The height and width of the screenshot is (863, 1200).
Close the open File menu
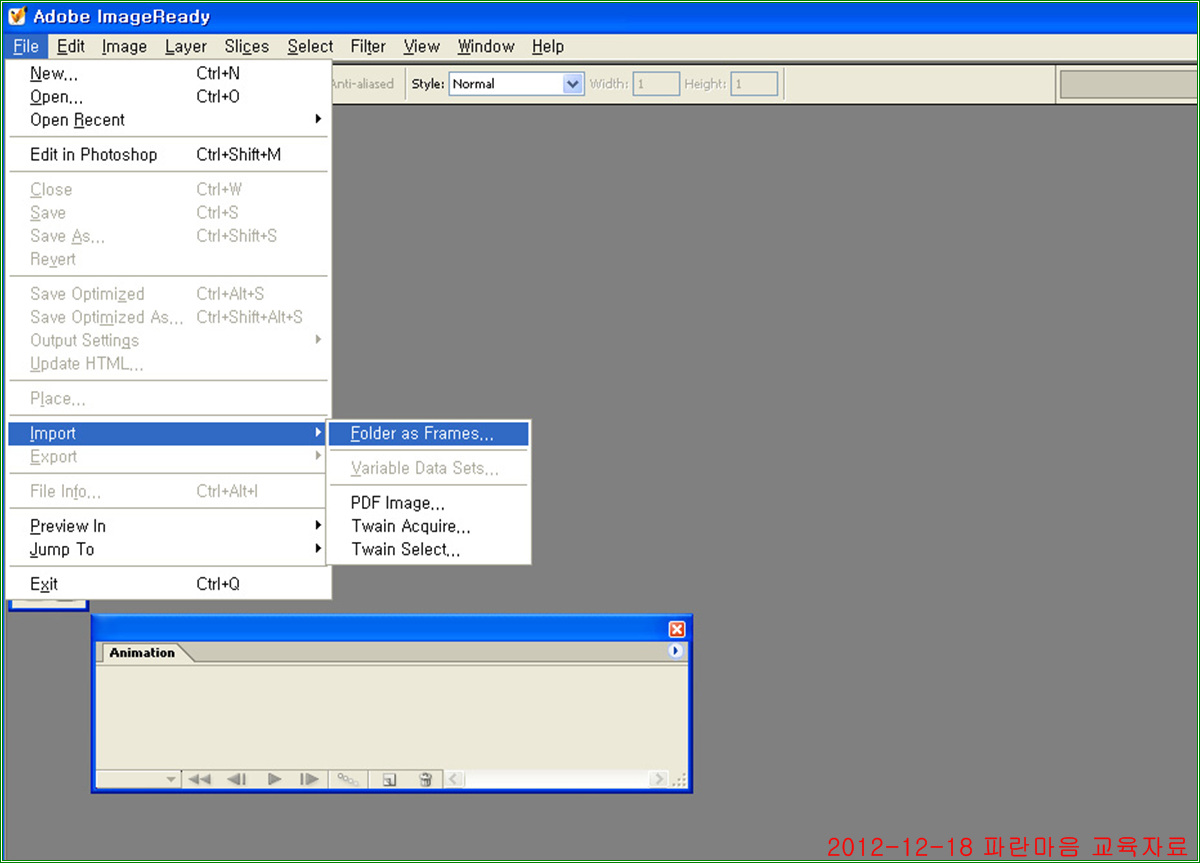(26, 46)
